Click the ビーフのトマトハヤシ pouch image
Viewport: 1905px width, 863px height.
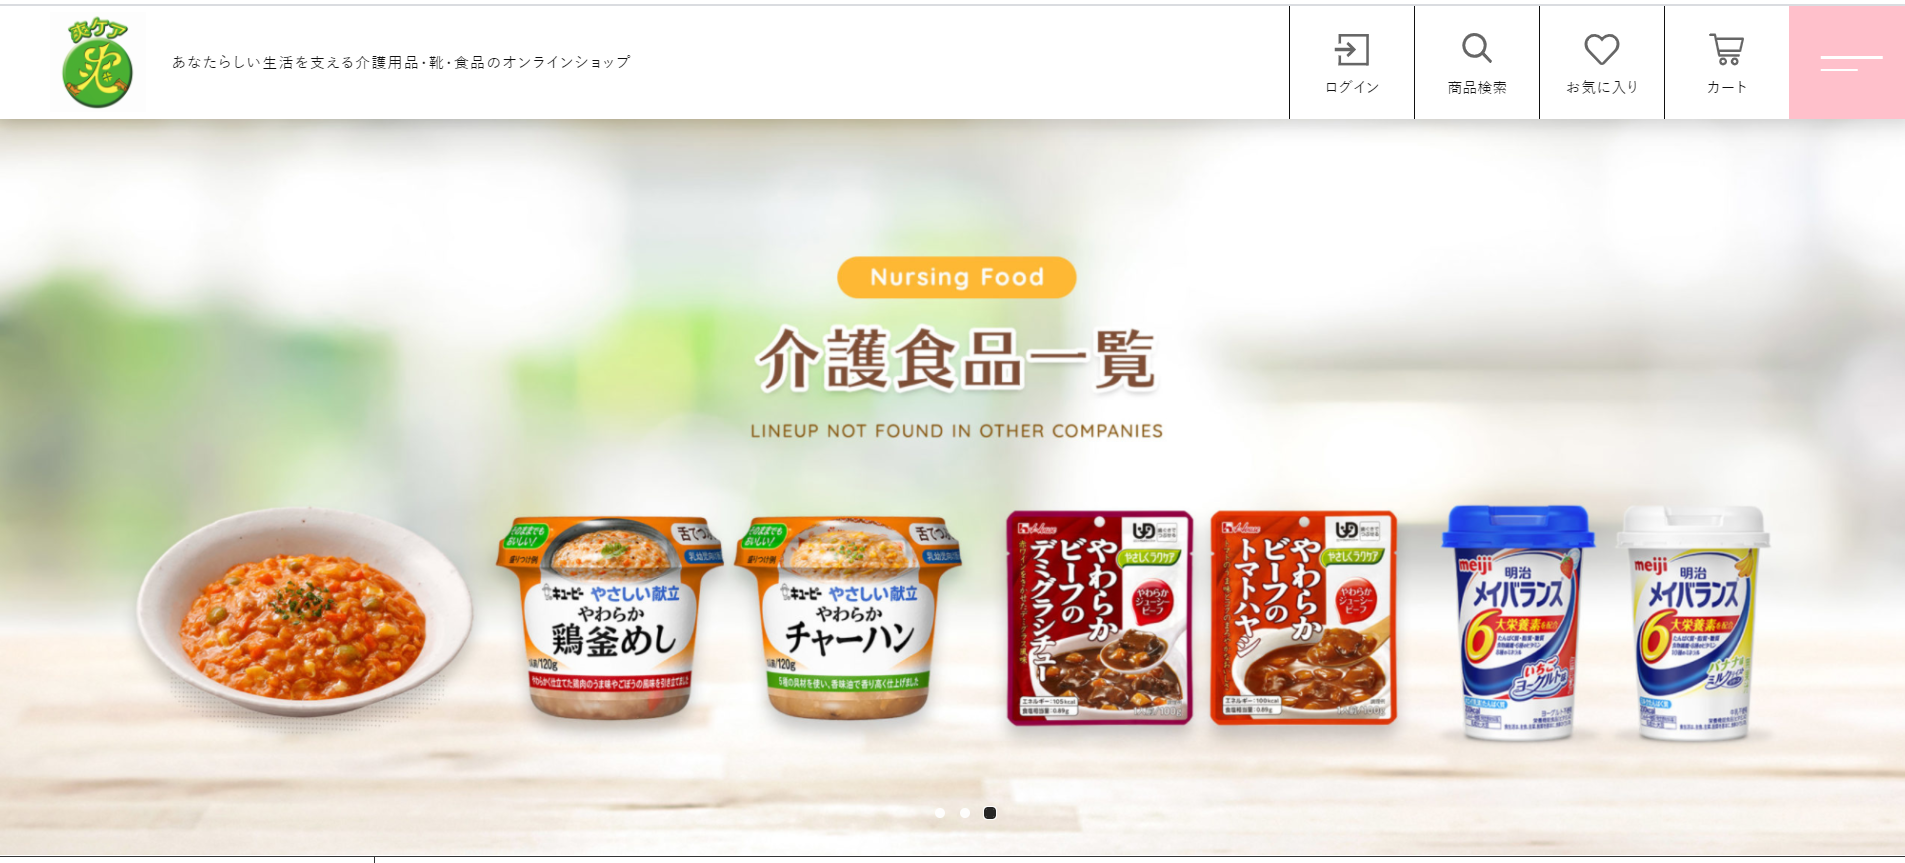click(x=1303, y=617)
